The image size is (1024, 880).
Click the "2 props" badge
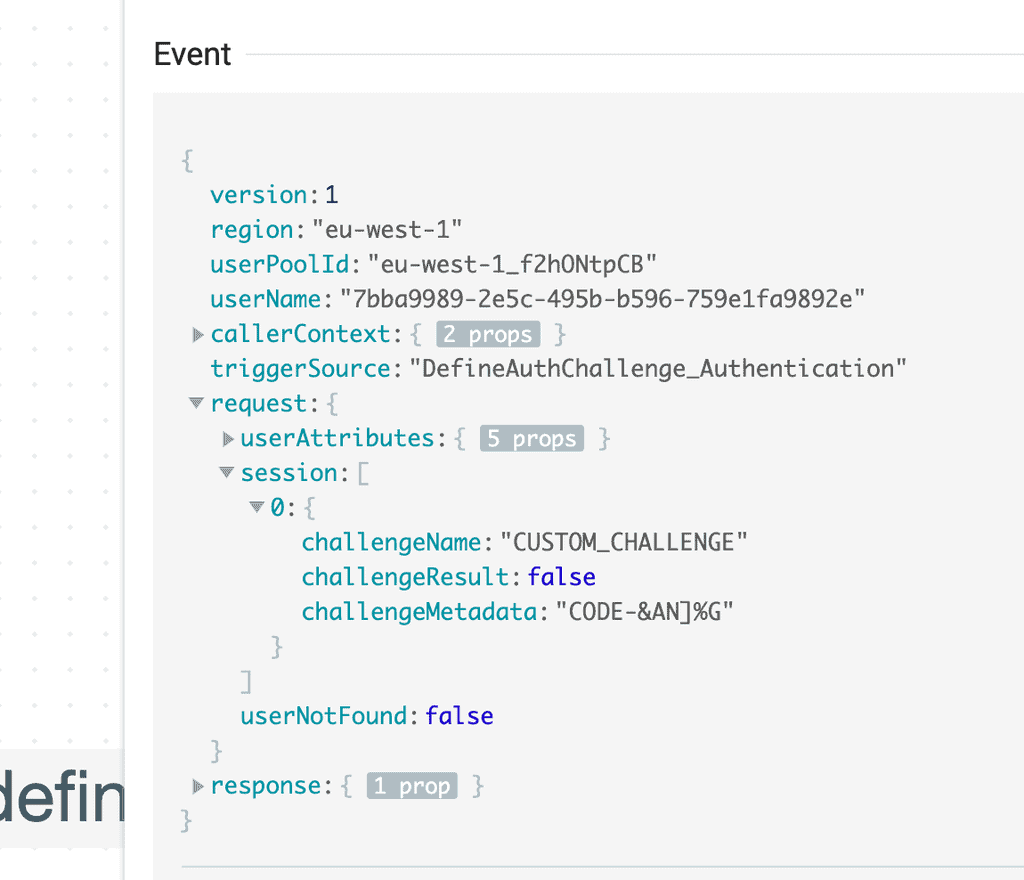tap(487, 334)
